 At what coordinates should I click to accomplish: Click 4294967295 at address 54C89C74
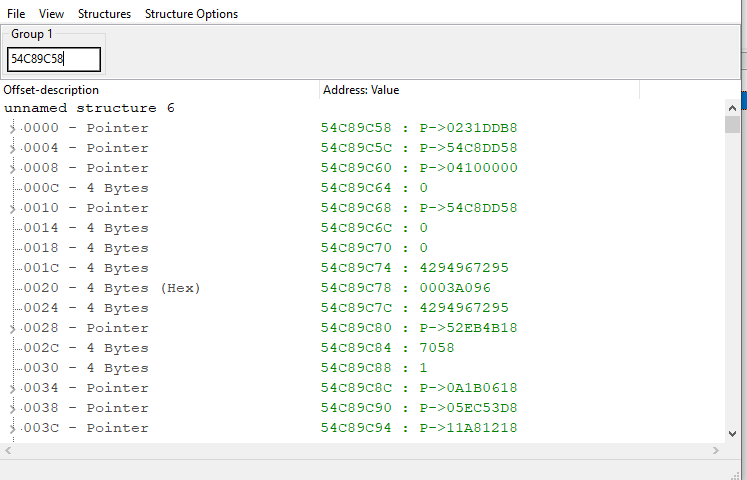pyautogui.click(x=464, y=268)
